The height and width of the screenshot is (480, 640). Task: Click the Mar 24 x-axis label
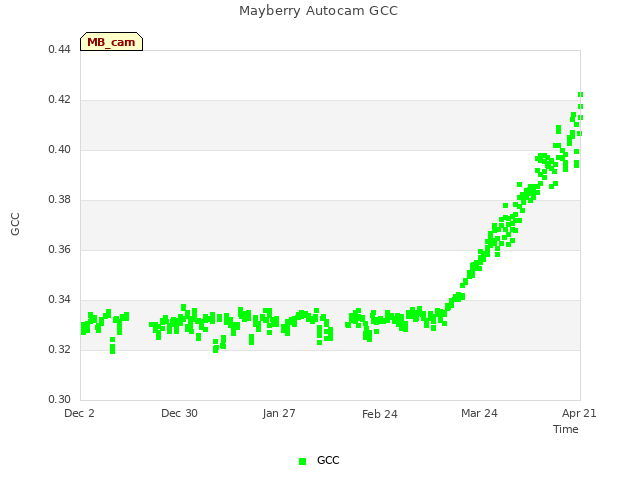click(x=479, y=413)
